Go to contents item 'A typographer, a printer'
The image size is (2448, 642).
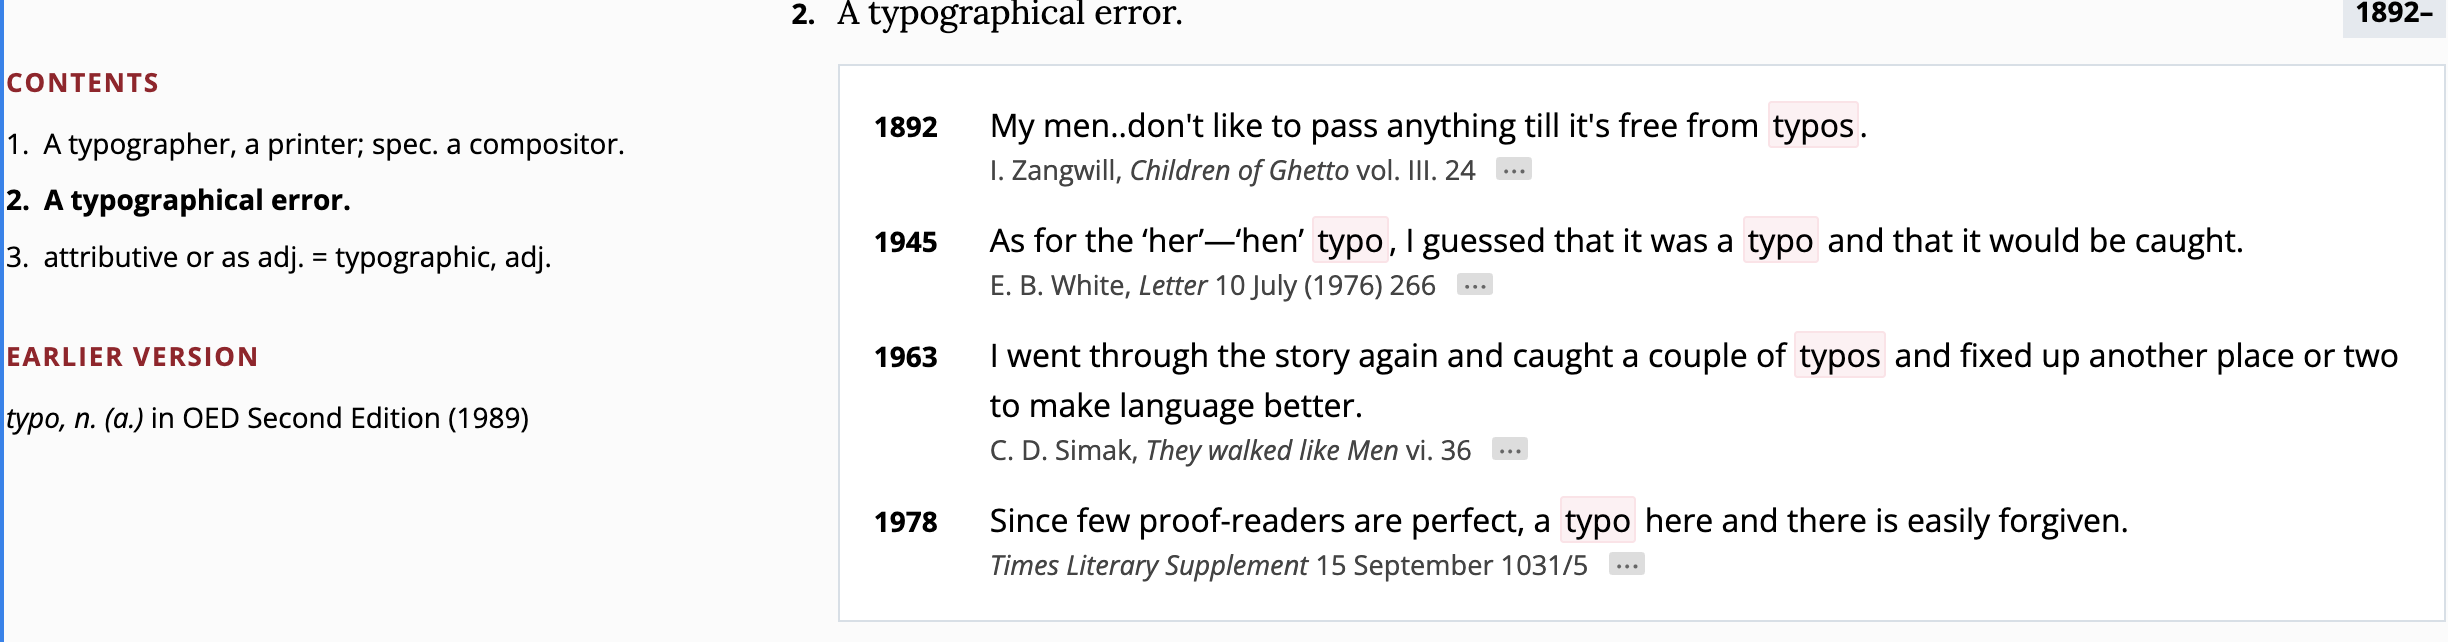point(333,144)
